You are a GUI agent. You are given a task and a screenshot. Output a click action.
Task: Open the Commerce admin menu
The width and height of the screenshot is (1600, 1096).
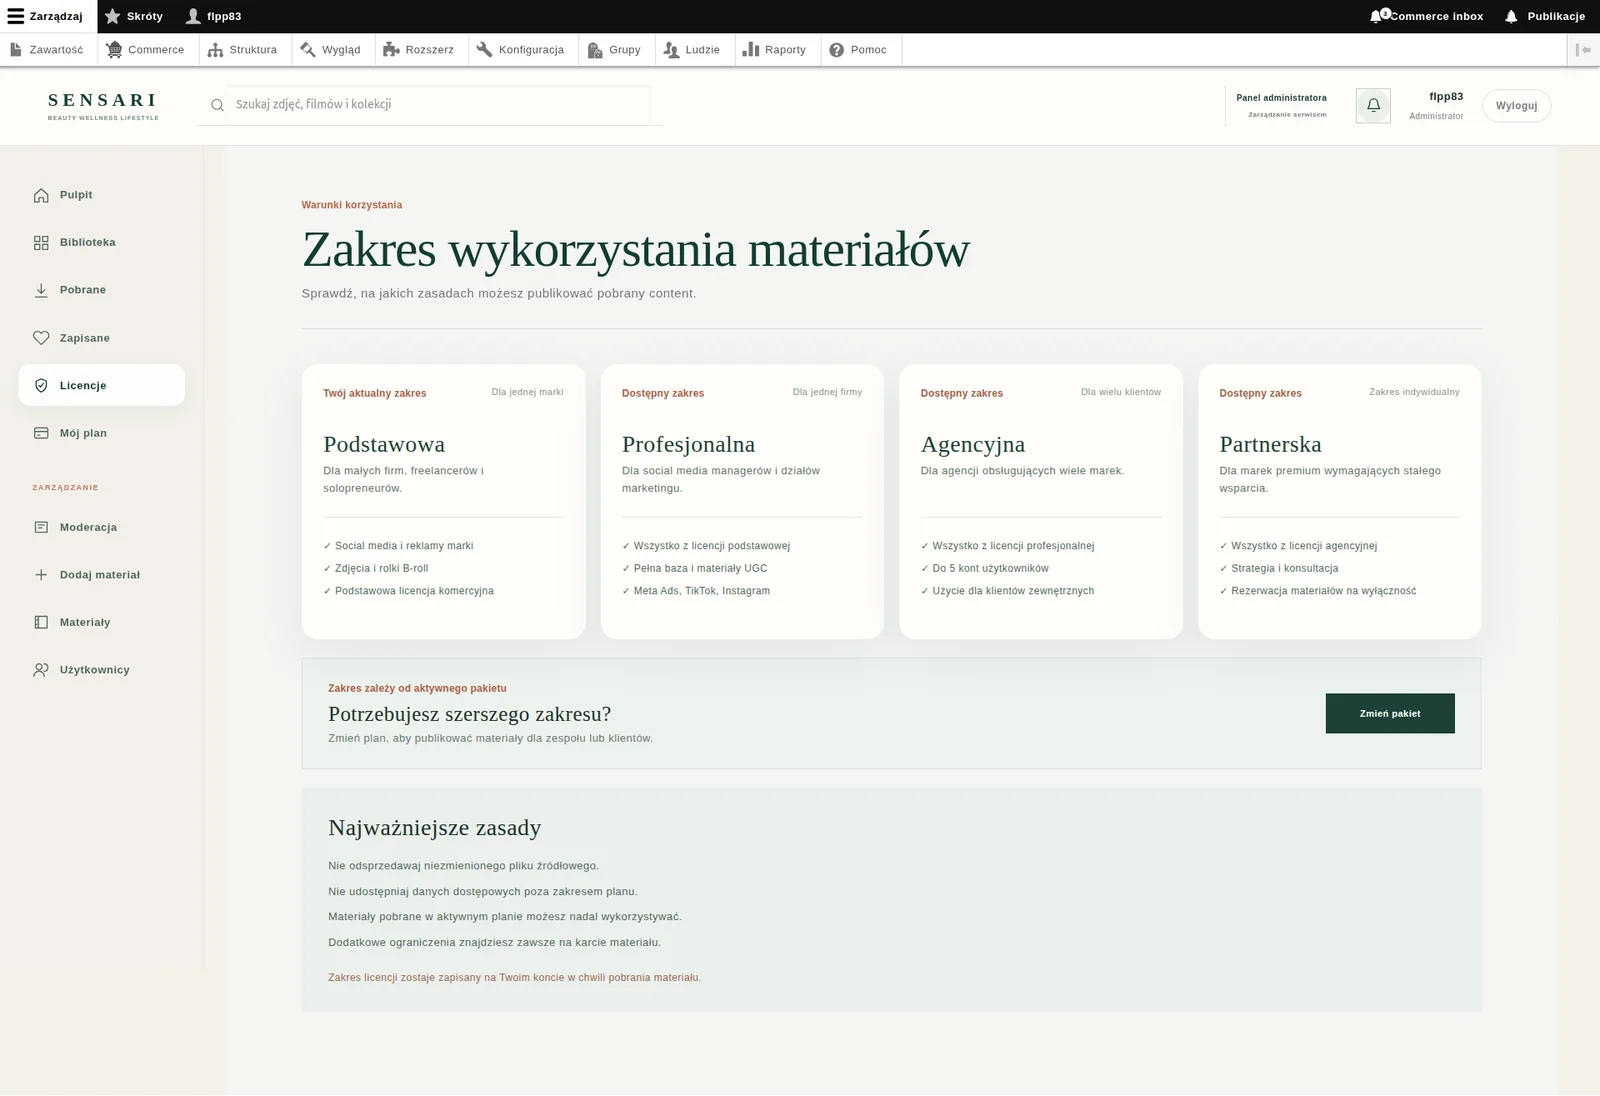[x=146, y=50]
